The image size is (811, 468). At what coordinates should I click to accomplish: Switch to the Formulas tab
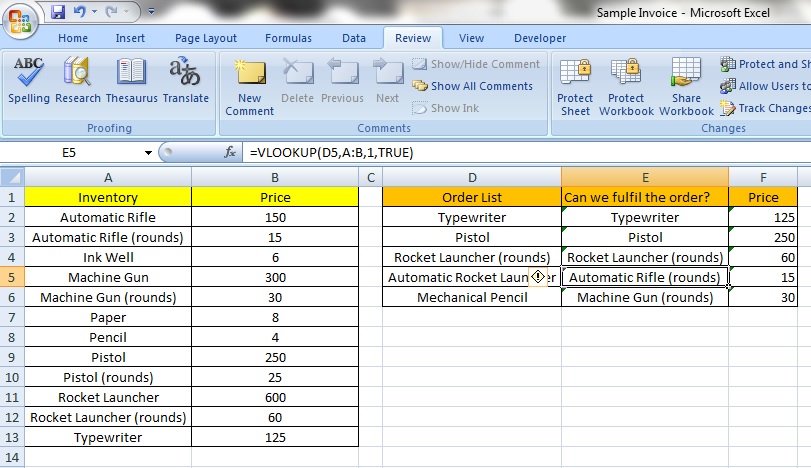point(288,38)
